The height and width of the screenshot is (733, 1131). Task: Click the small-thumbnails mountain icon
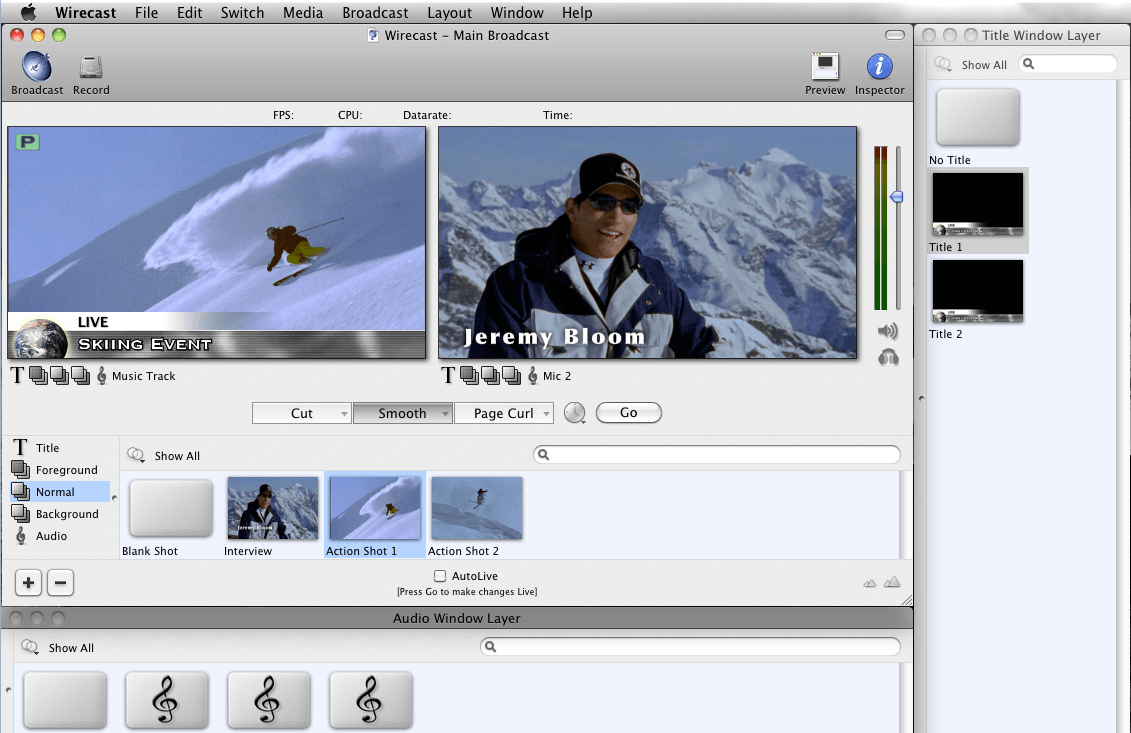point(870,583)
